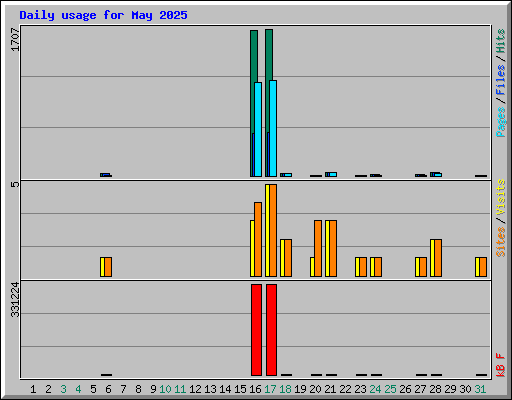Click day label '30' on the x-axis
Viewport: 512px width, 400px height.
click(465, 389)
